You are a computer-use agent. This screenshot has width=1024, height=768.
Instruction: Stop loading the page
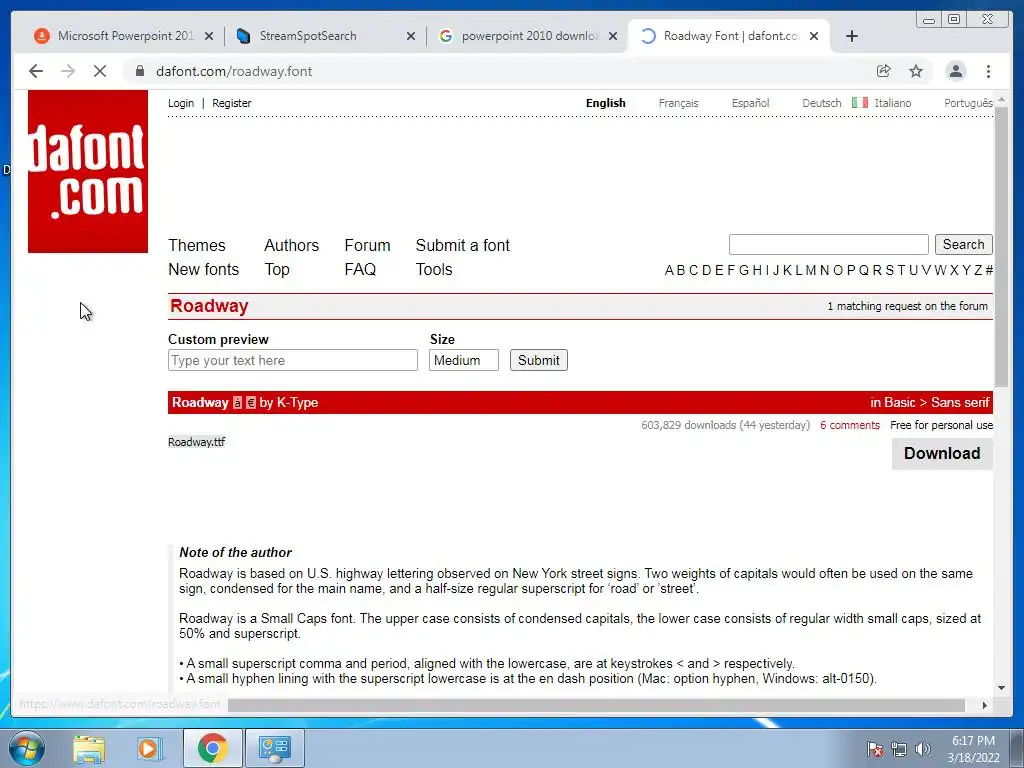click(x=100, y=71)
